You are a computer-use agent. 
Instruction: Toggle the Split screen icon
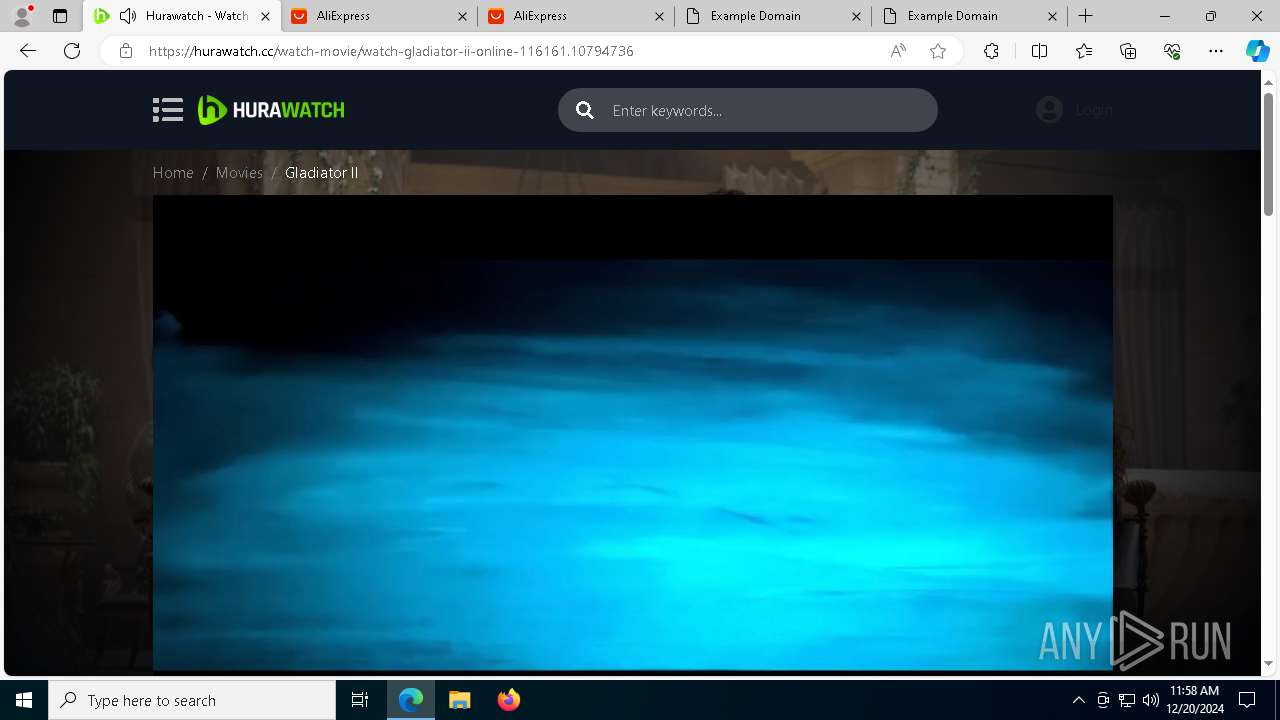pos(1039,51)
